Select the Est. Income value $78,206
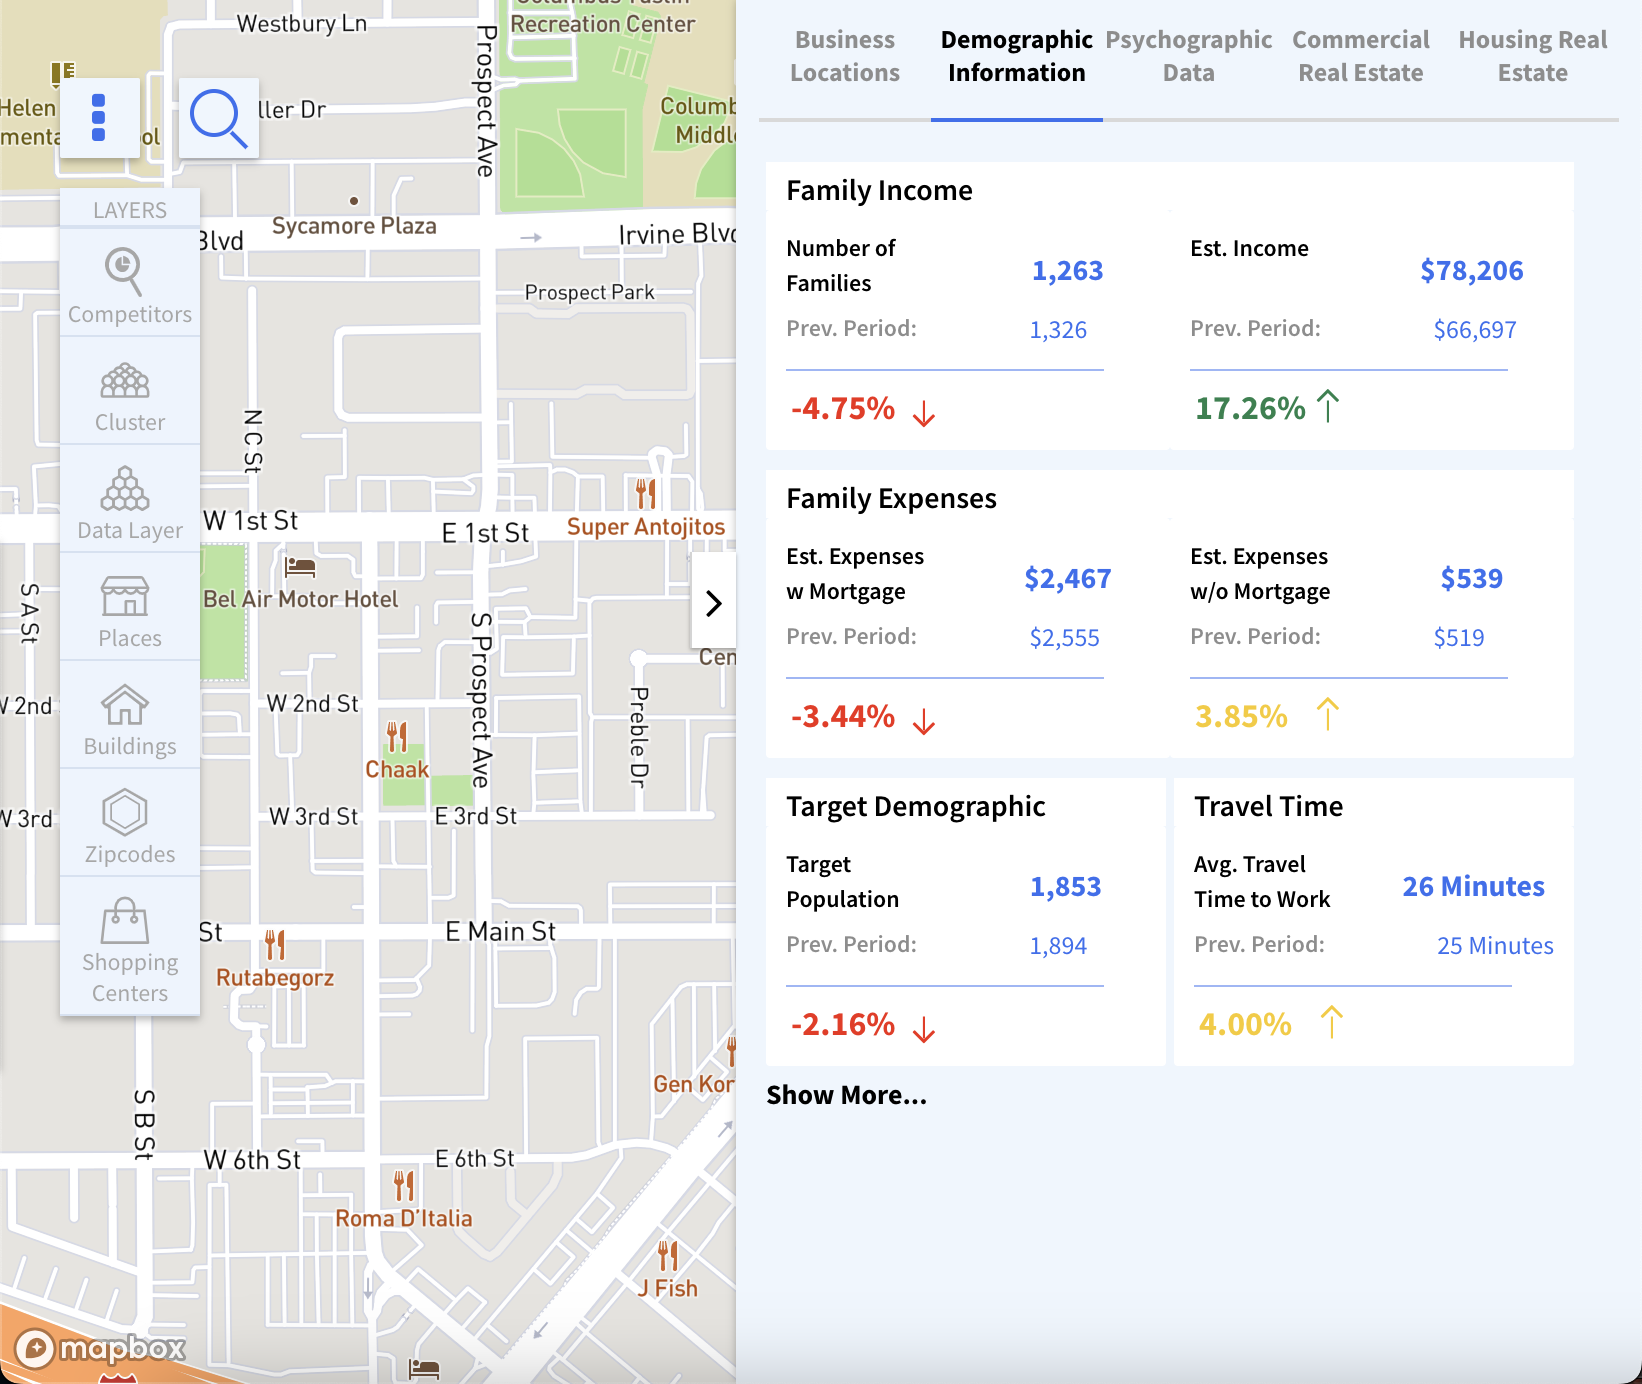Image resolution: width=1642 pixels, height=1384 pixels. [x=1471, y=270]
